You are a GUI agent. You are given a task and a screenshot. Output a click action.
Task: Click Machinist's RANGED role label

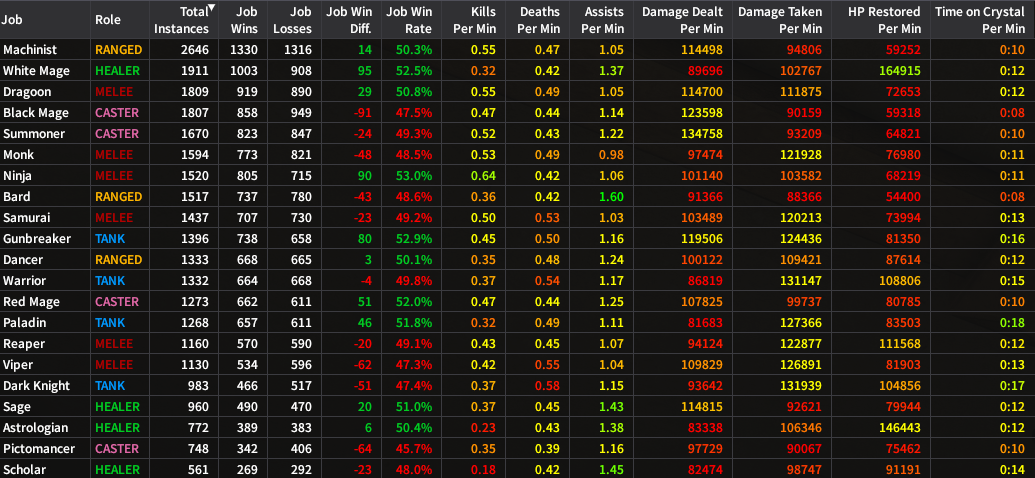(118, 50)
